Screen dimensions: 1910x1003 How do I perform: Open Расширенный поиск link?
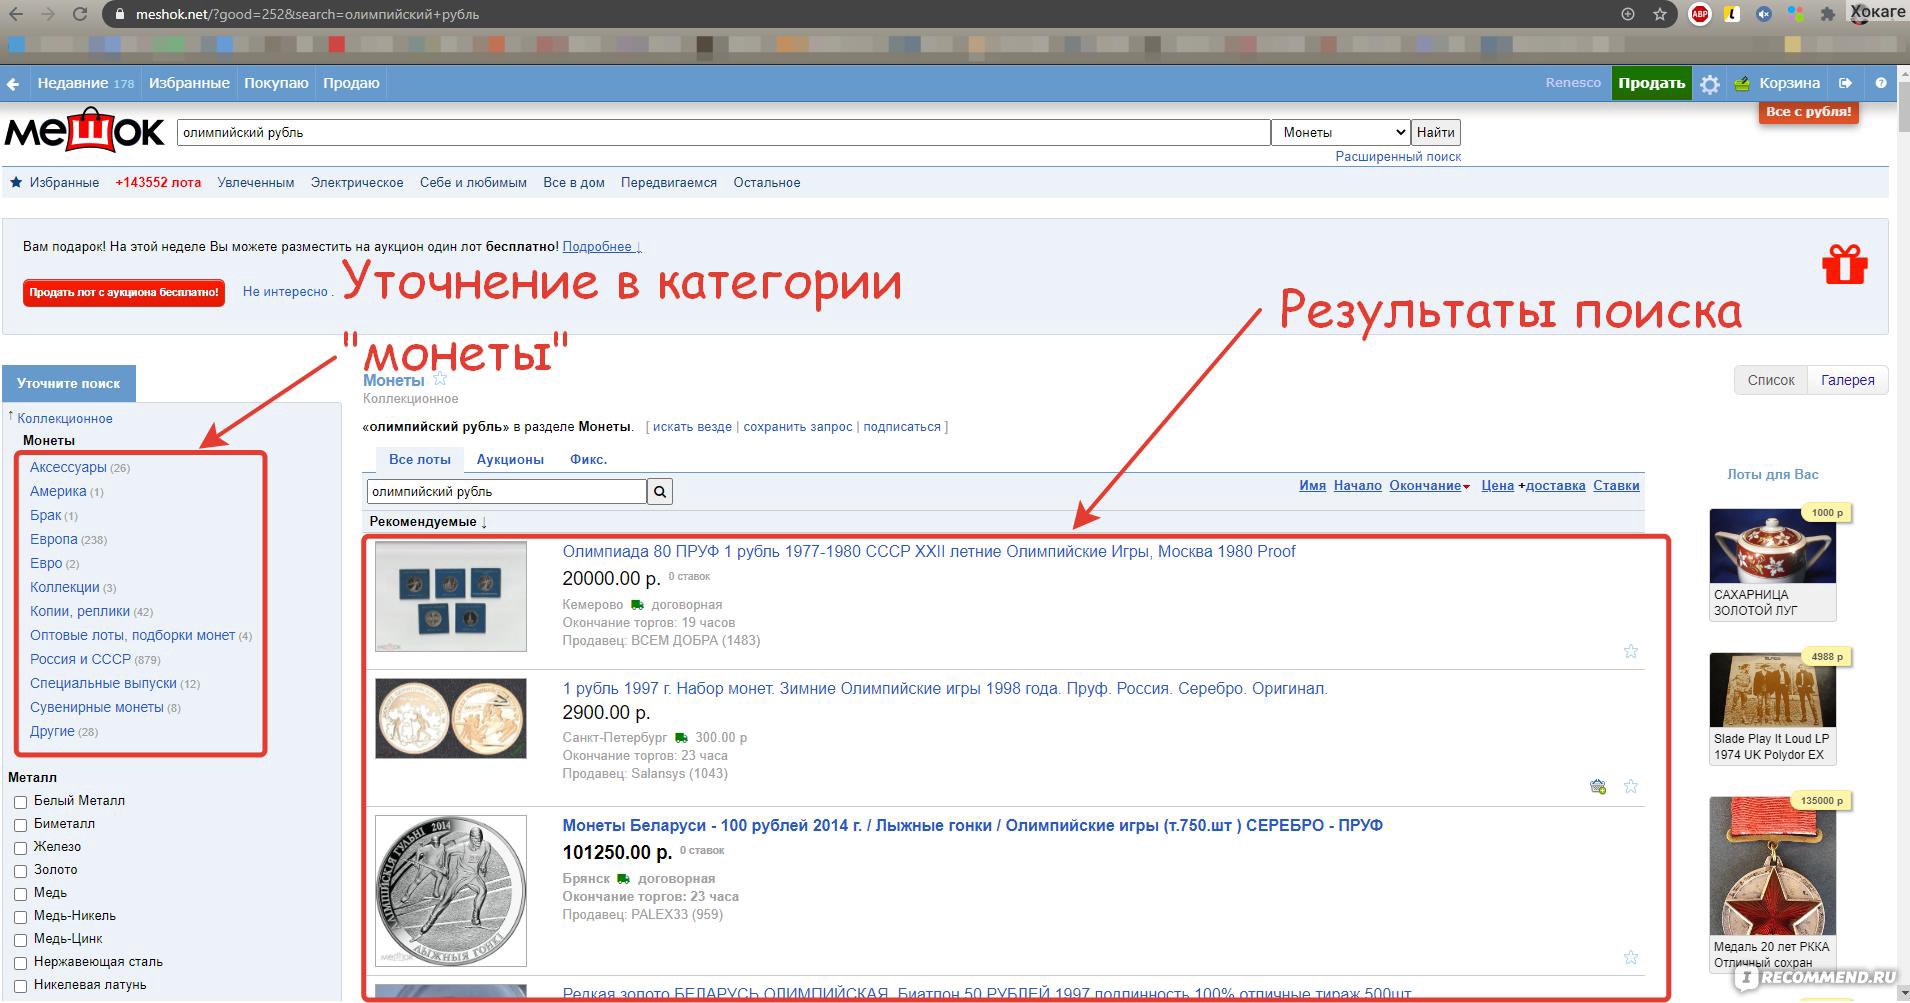(1398, 157)
